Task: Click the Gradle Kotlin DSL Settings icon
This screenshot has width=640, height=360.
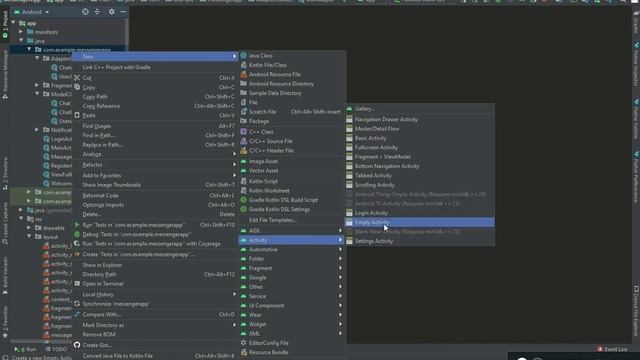Action: pos(244,209)
